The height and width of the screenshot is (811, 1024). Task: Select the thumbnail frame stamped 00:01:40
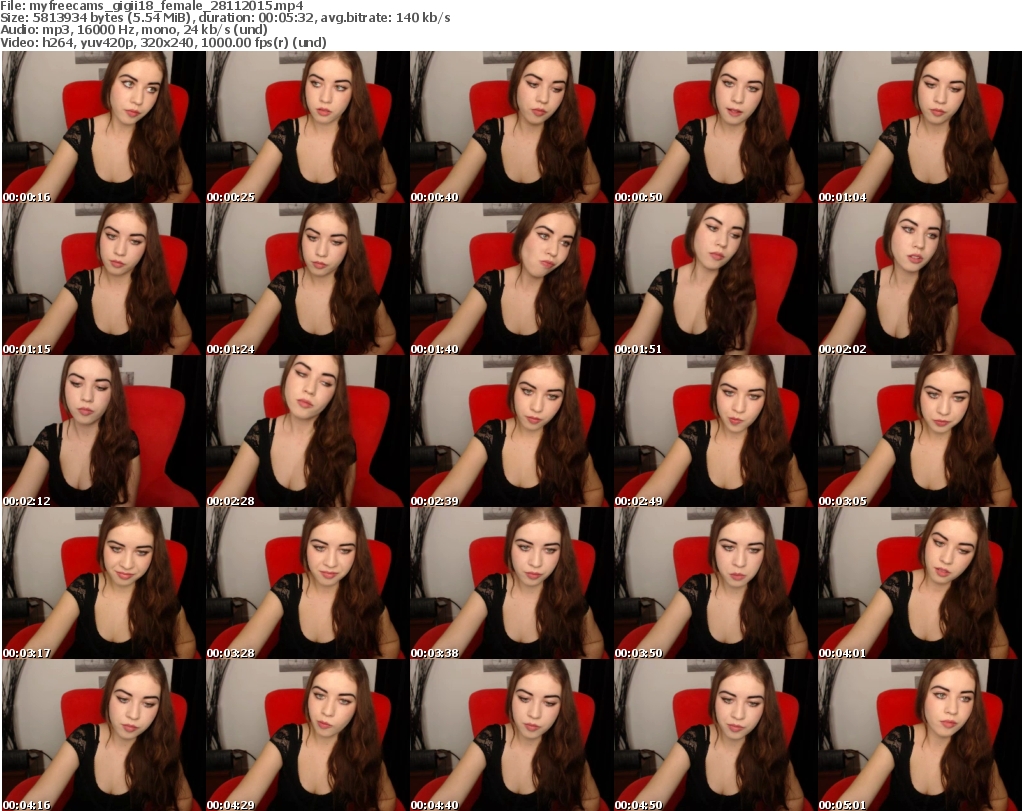(x=511, y=279)
